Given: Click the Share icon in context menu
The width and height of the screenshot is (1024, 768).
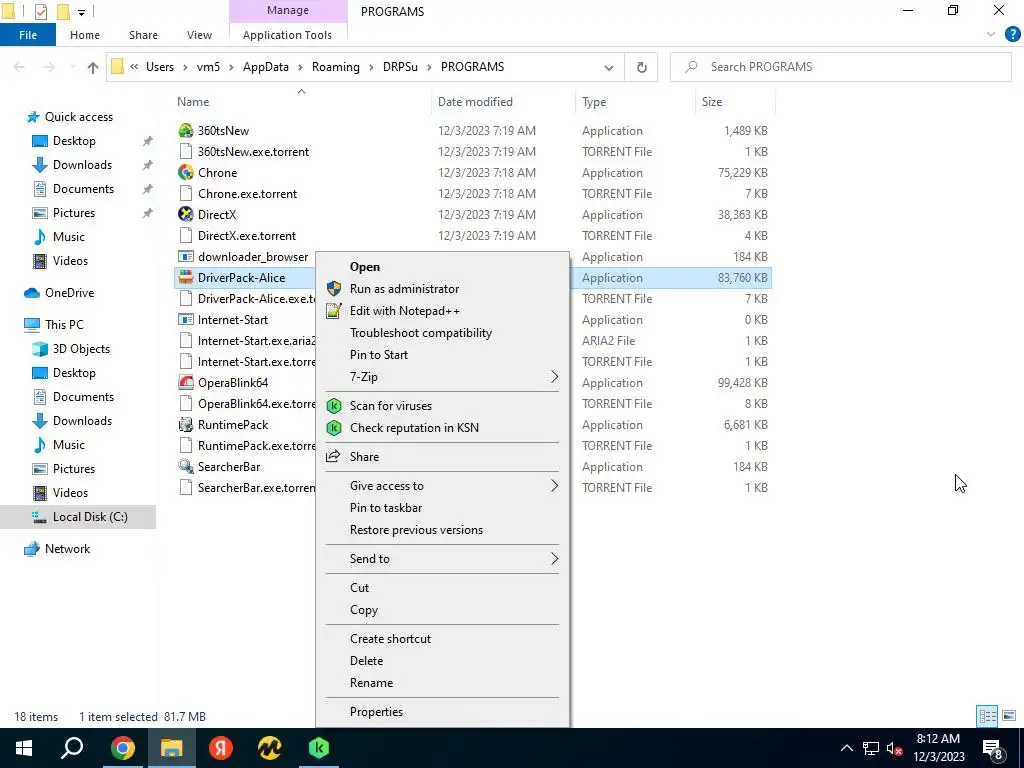Looking at the screenshot, I should click(334, 456).
